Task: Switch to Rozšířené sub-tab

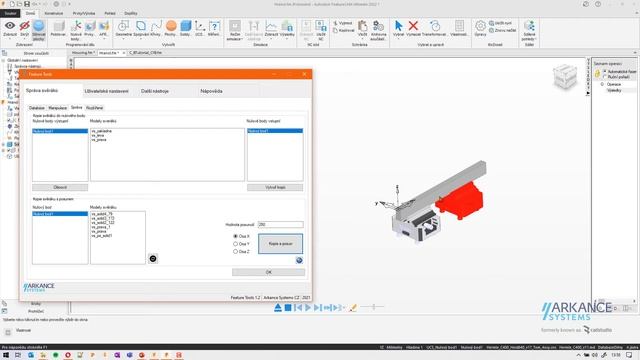Action: pyautogui.click(x=94, y=108)
